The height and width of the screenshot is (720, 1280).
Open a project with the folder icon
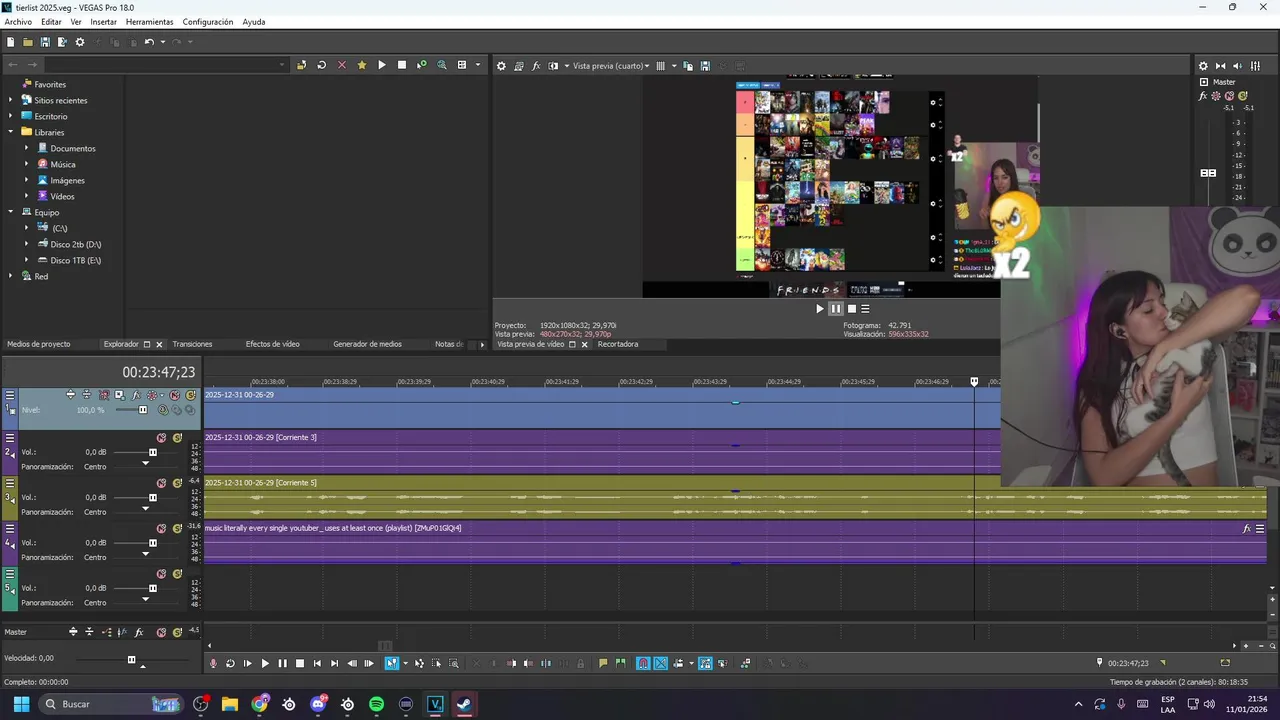tap(28, 42)
